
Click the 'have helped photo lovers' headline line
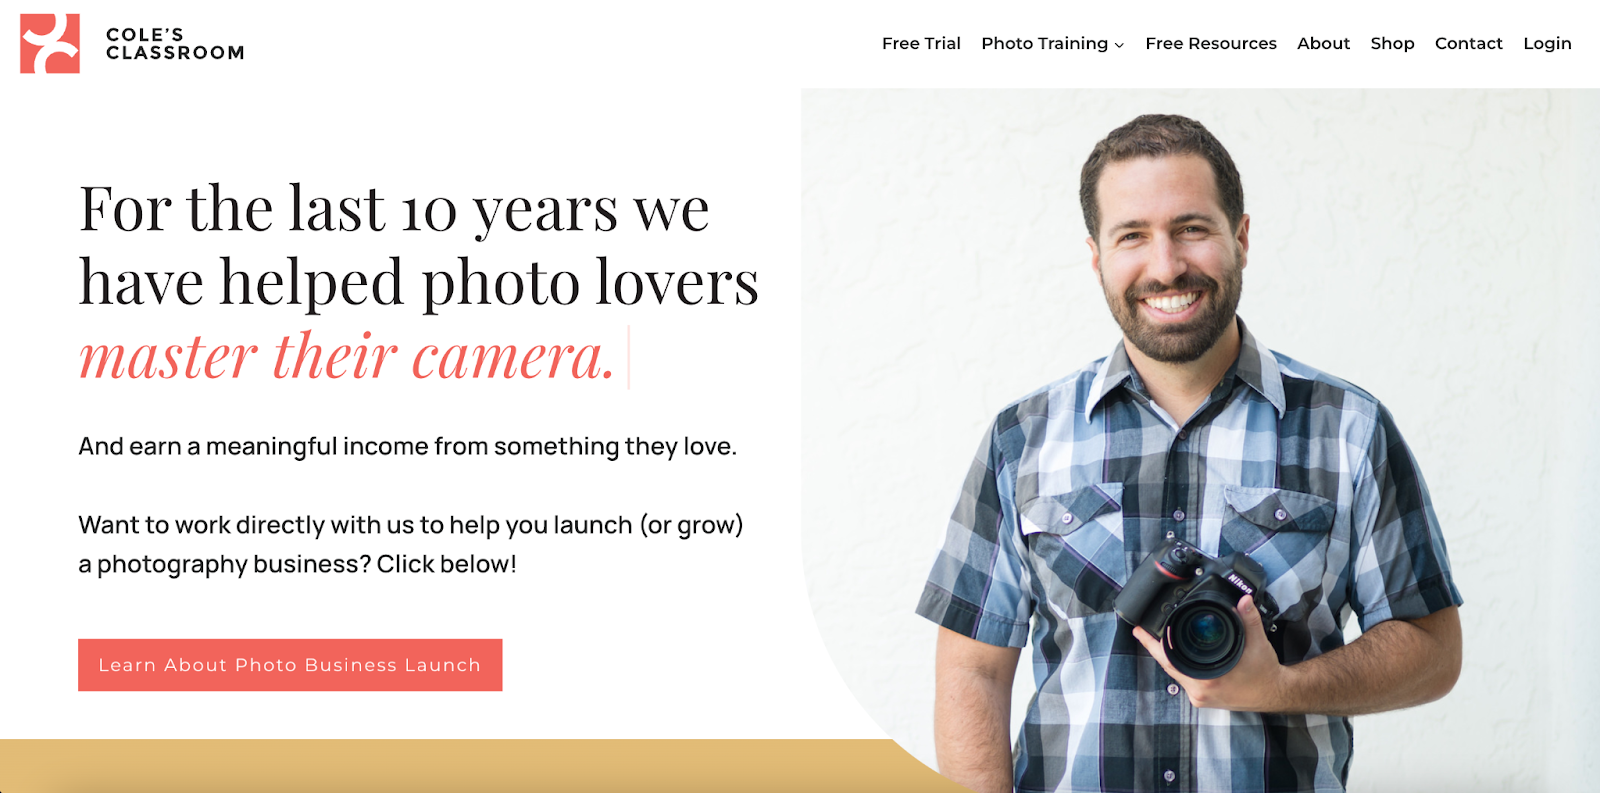(419, 282)
